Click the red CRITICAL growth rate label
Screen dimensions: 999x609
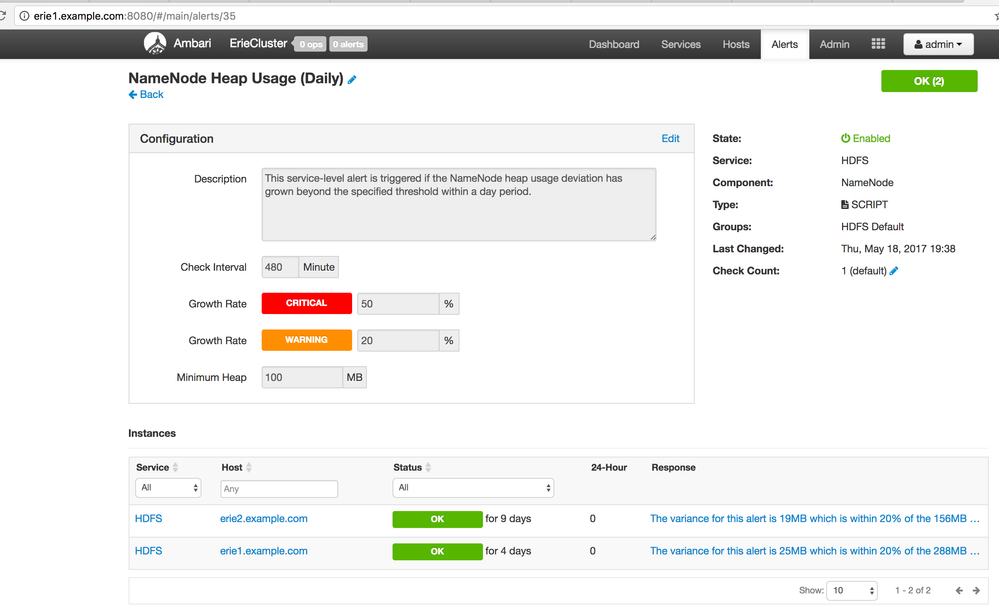pos(306,303)
